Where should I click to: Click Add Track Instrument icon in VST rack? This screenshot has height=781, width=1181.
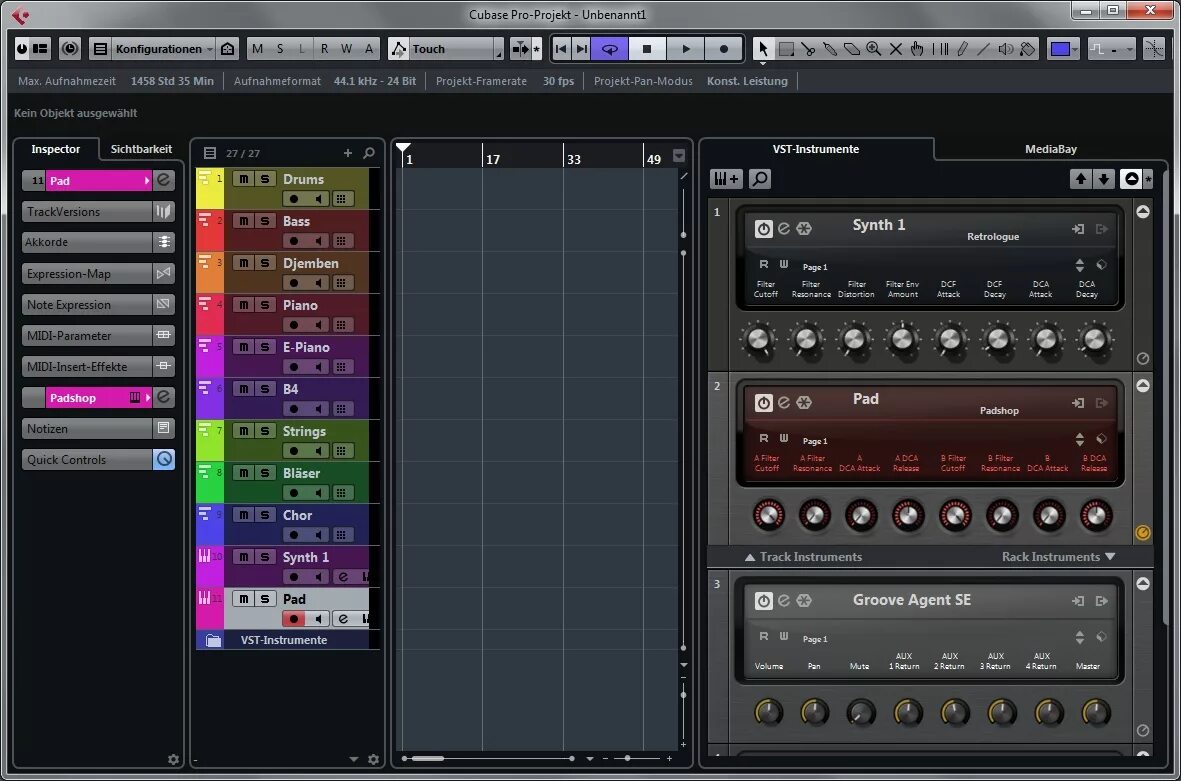pyautogui.click(x=726, y=178)
